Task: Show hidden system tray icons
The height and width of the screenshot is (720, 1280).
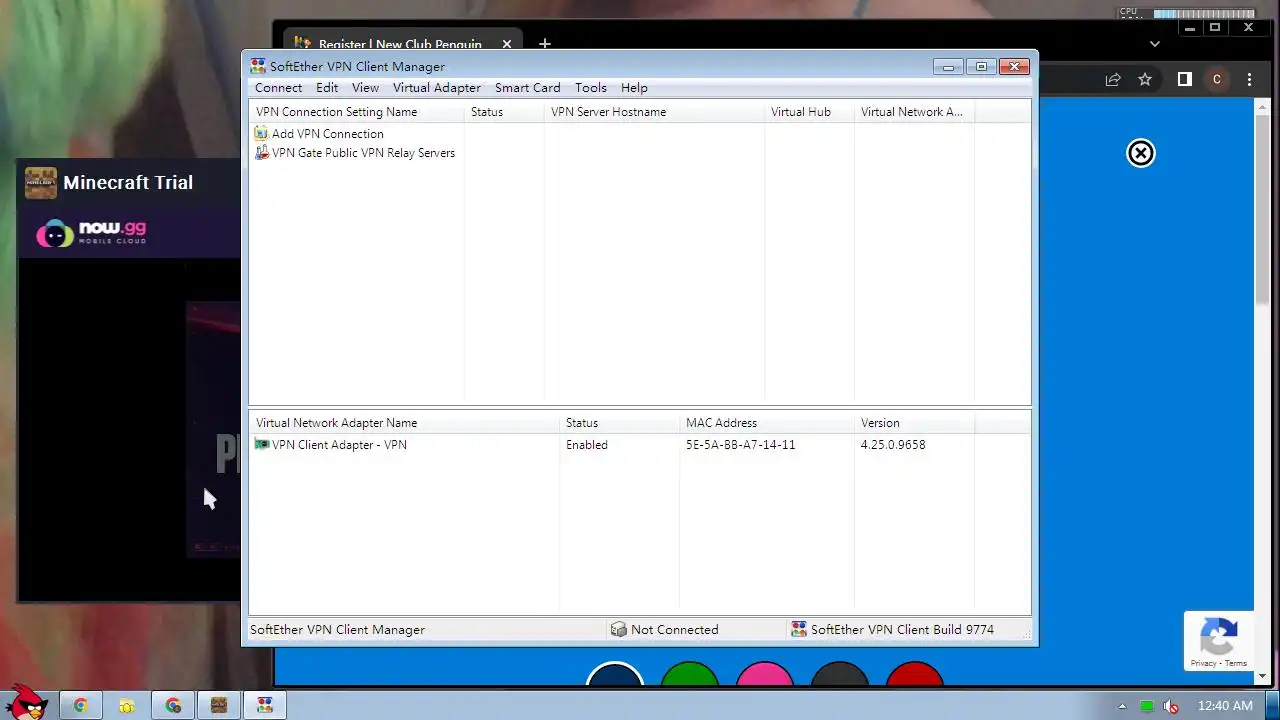Action: pyautogui.click(x=1122, y=706)
